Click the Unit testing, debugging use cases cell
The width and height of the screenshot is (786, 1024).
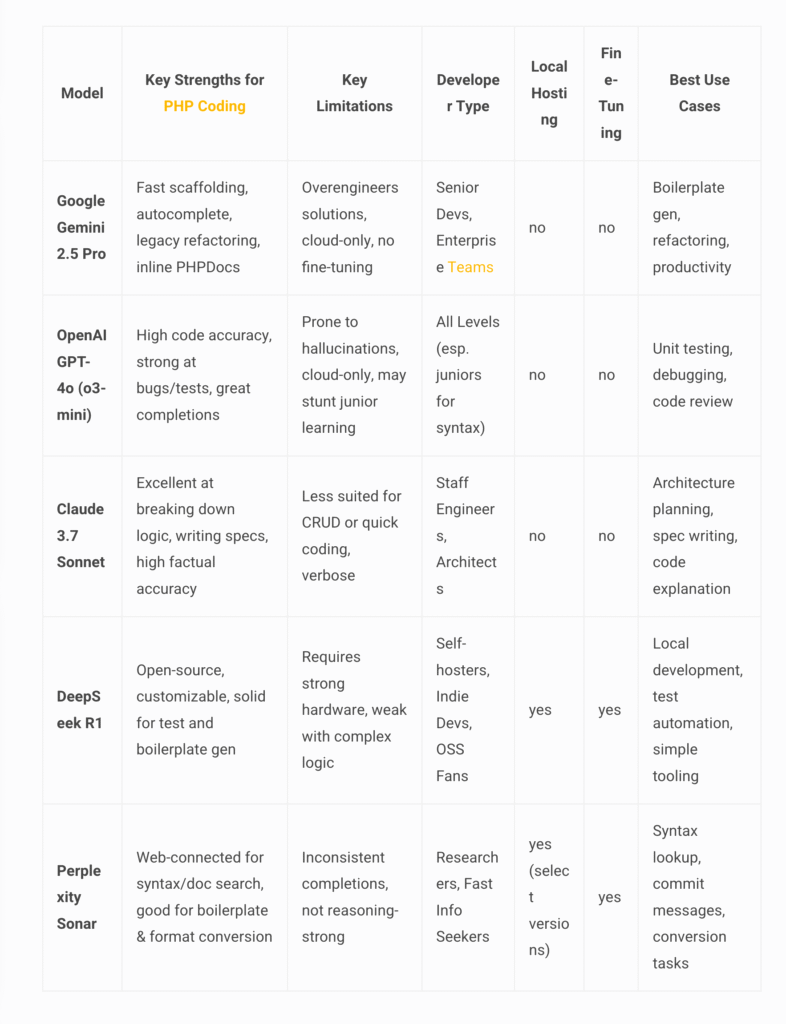(x=697, y=375)
